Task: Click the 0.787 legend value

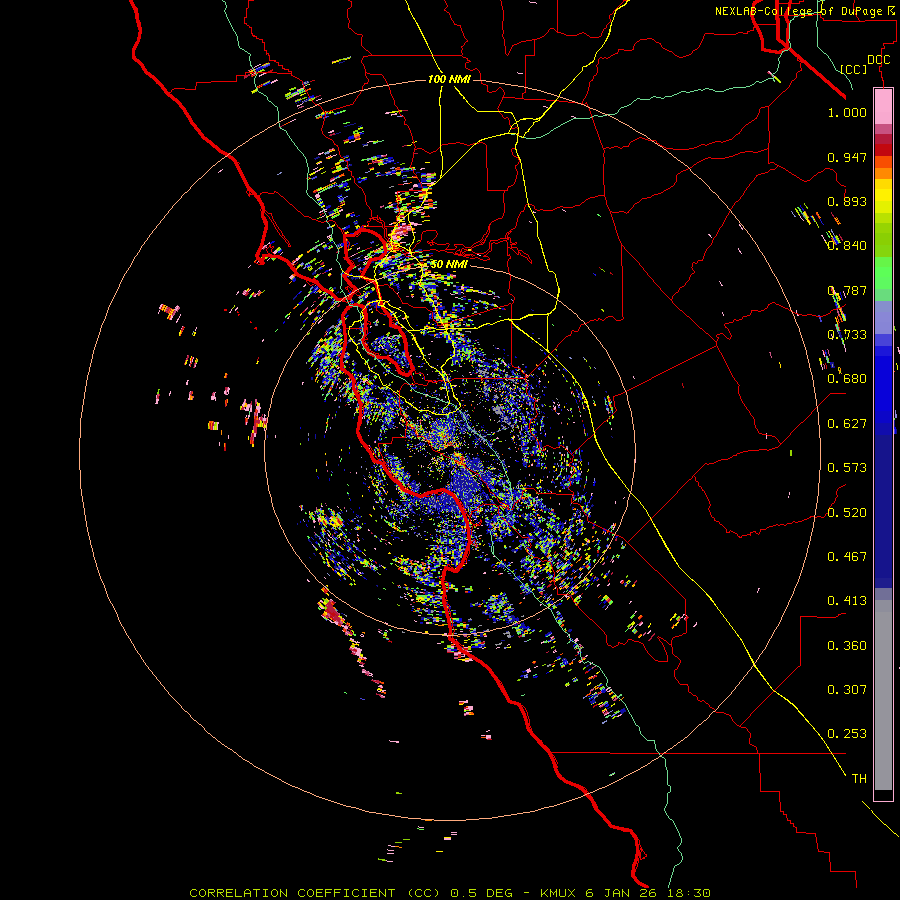Action: [x=847, y=290]
